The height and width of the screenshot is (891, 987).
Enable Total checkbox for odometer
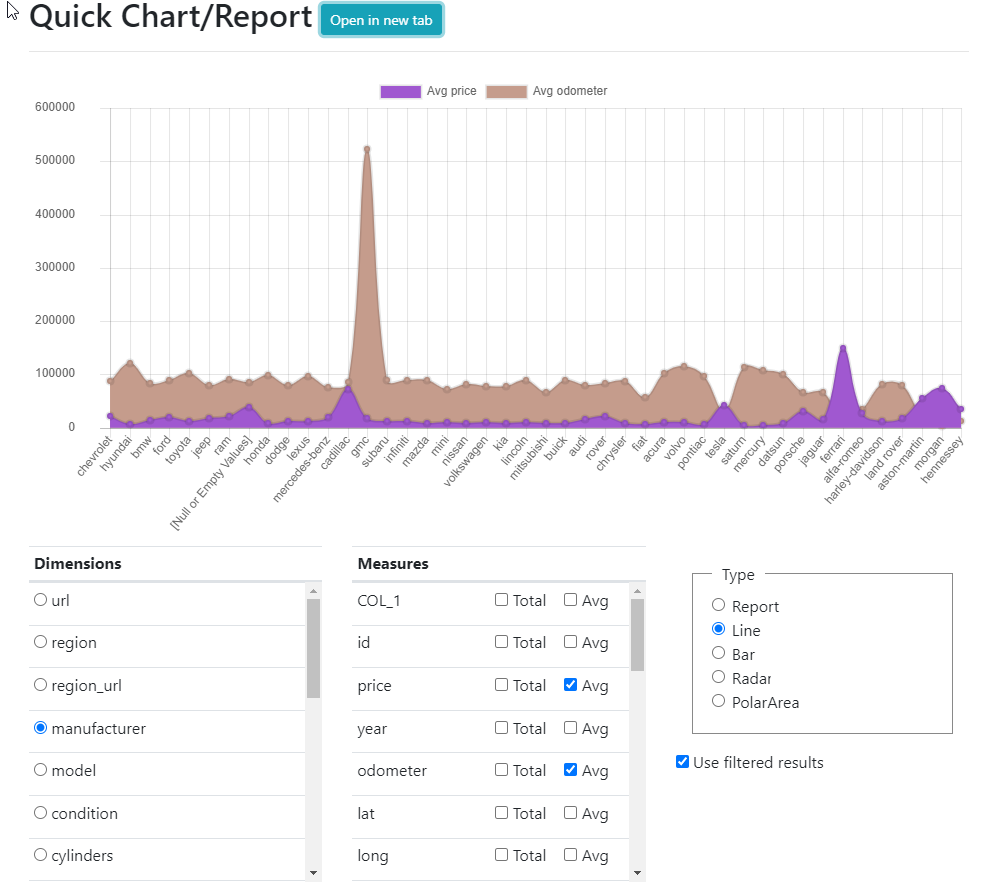(x=502, y=770)
